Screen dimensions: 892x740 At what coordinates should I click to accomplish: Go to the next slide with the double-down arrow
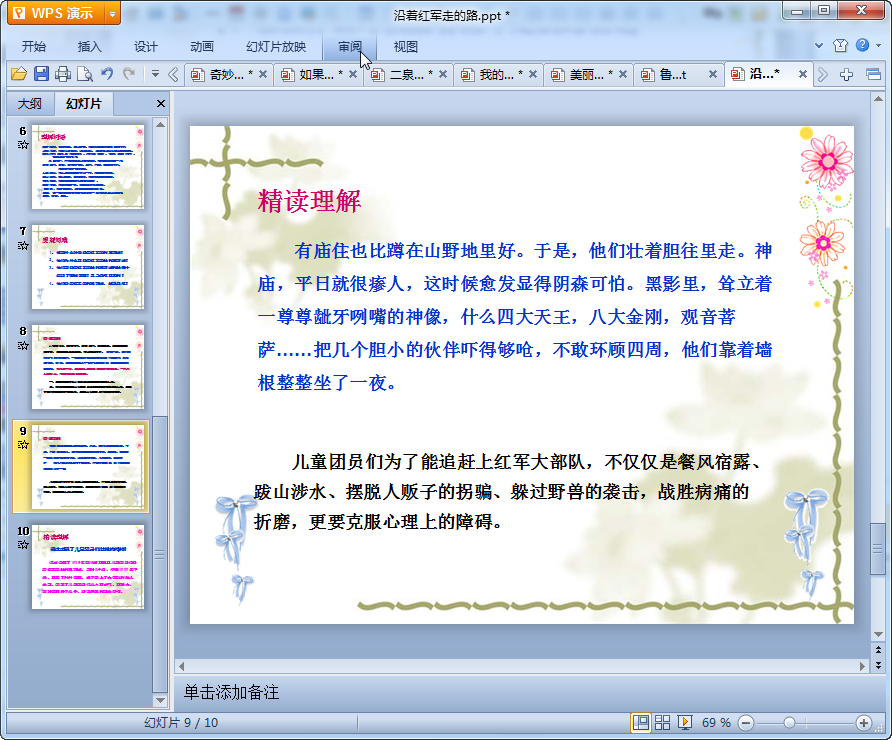(x=878, y=664)
